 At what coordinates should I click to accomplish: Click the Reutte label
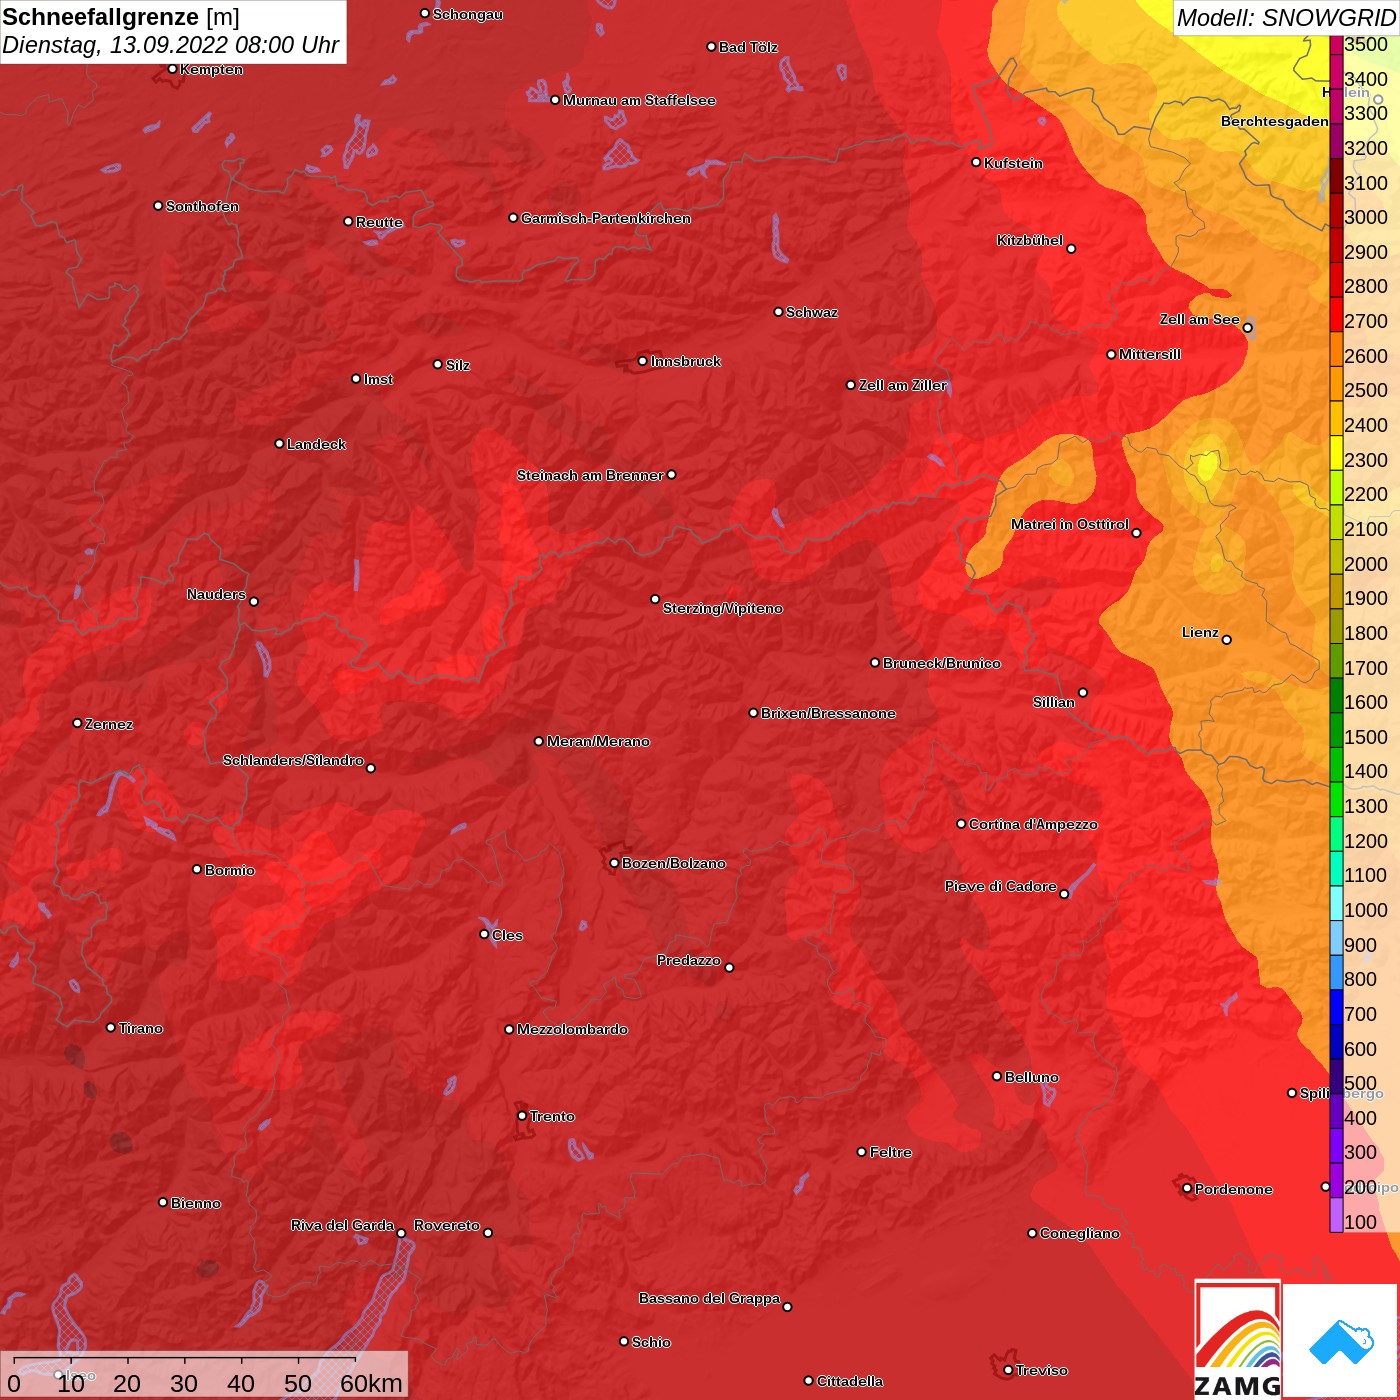pos(379,222)
